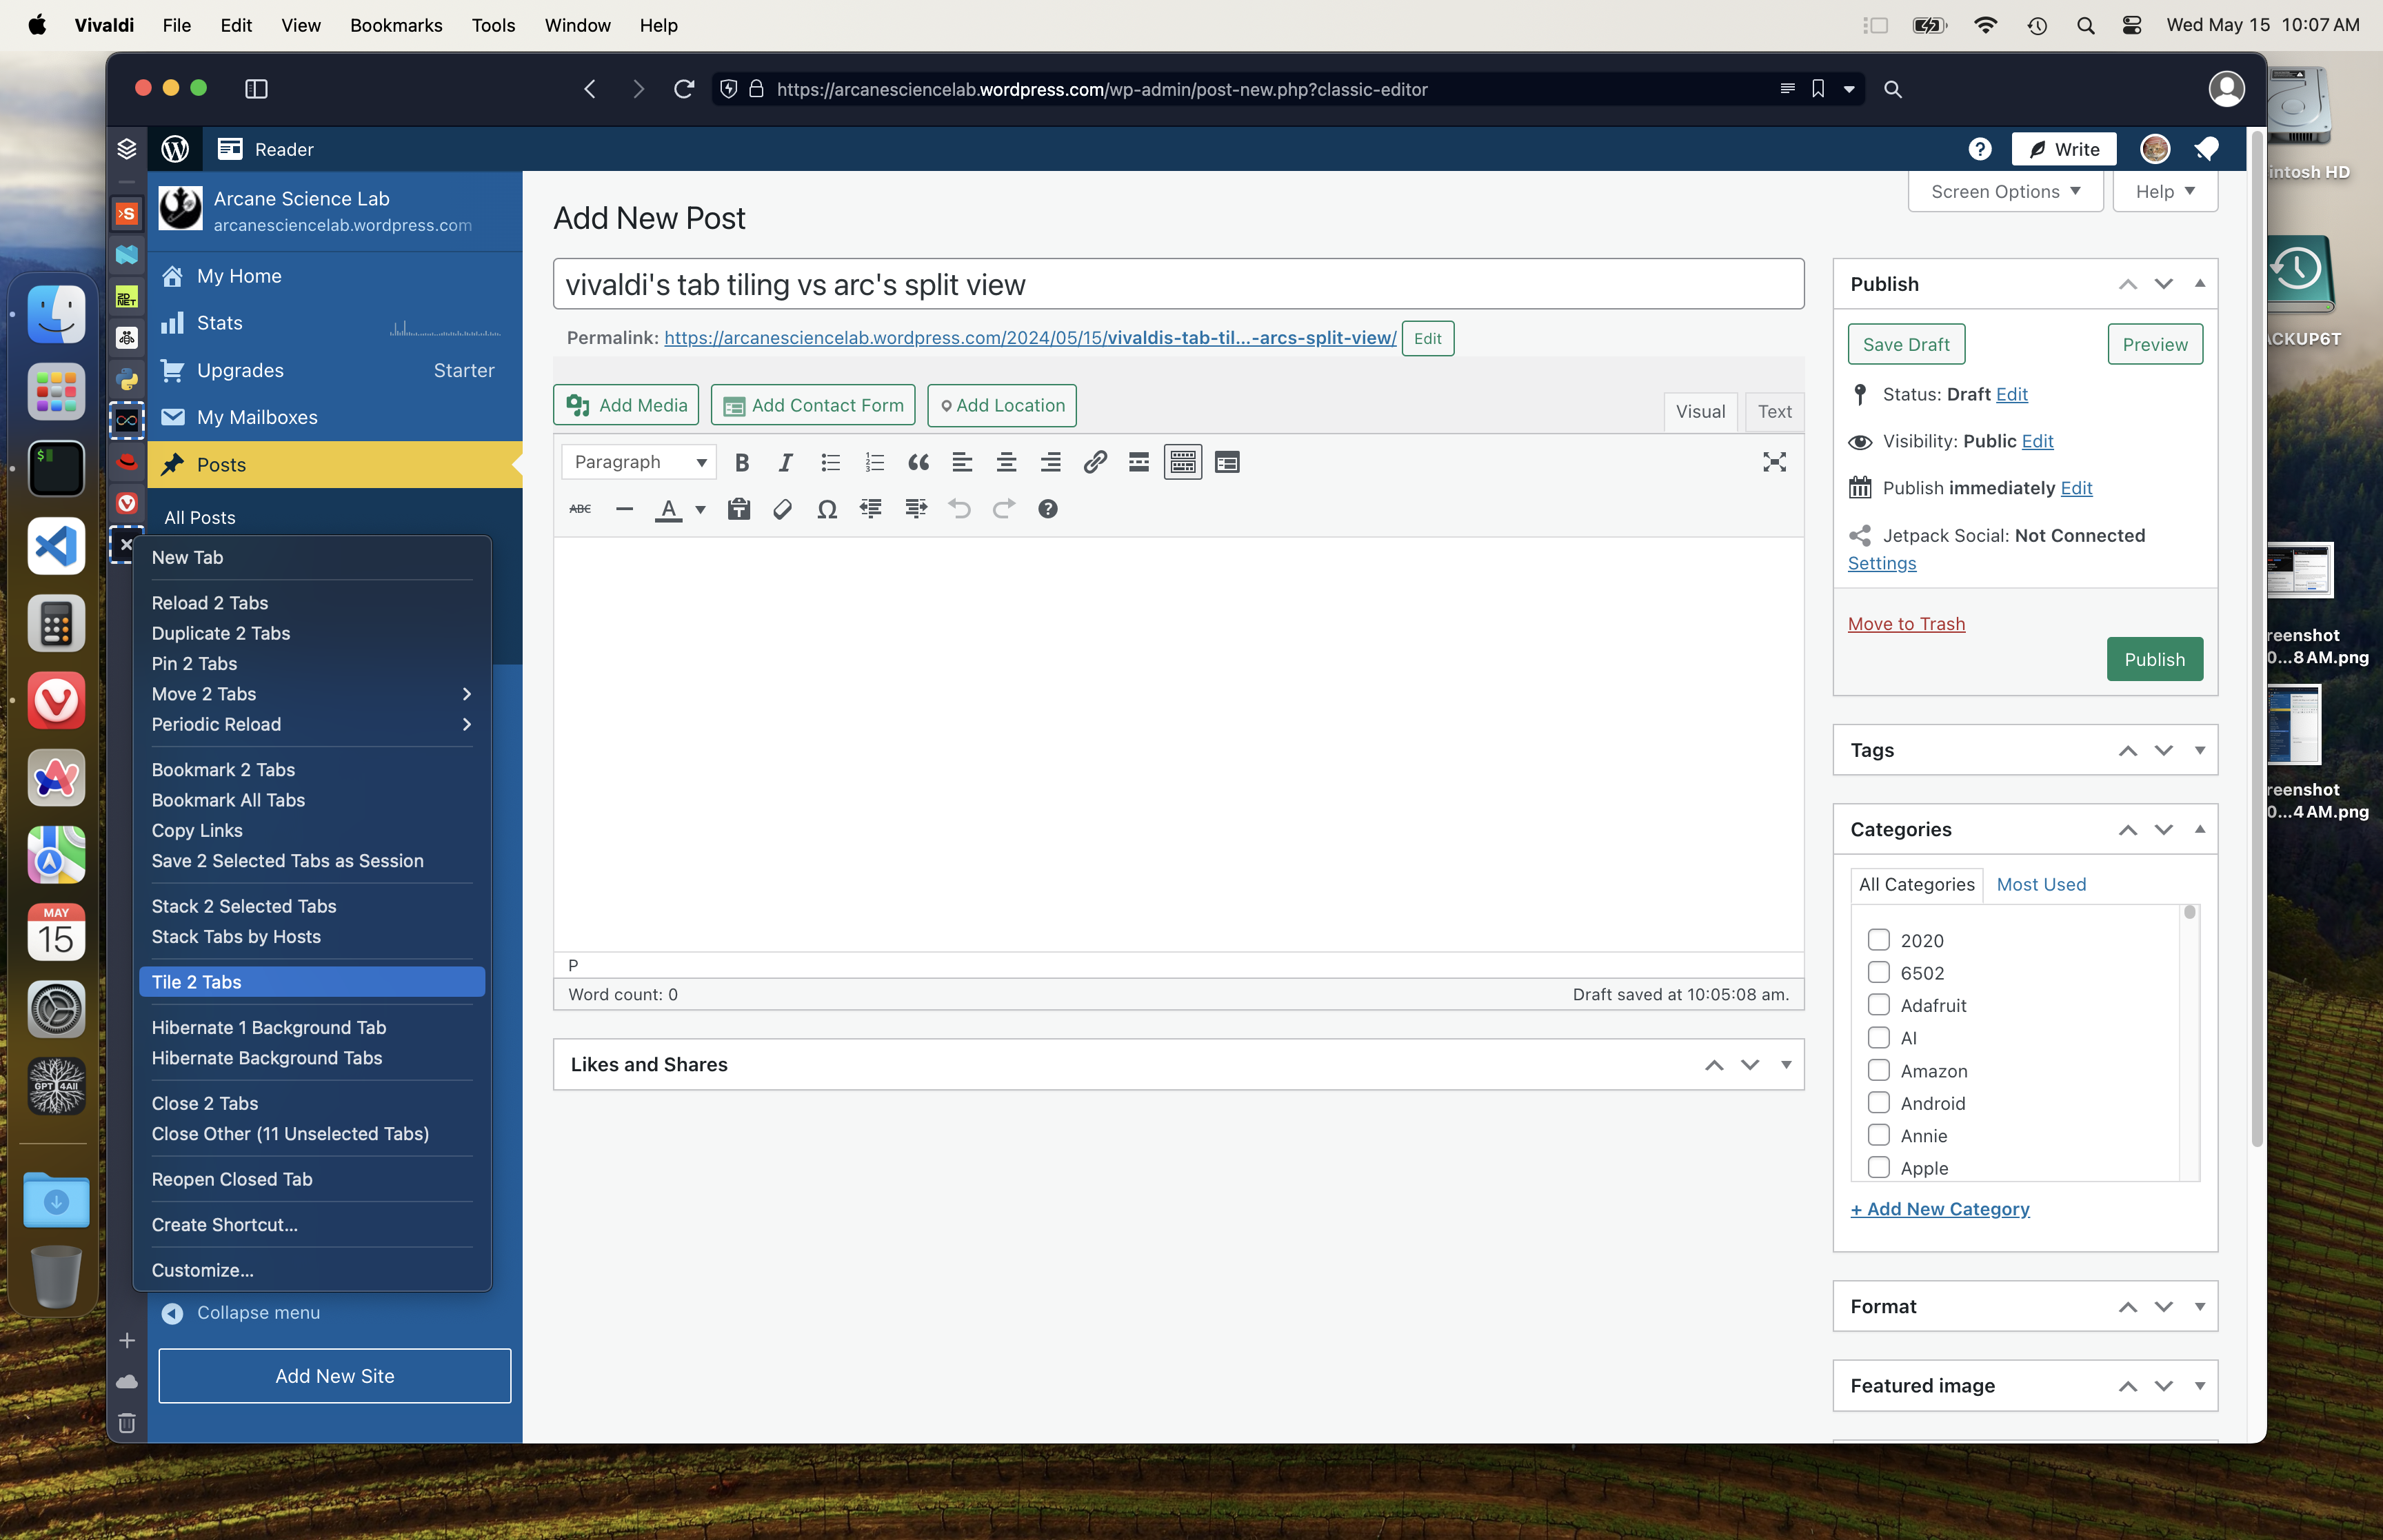Check the AI category
This screenshot has height=1540, width=2383.
click(1879, 1038)
